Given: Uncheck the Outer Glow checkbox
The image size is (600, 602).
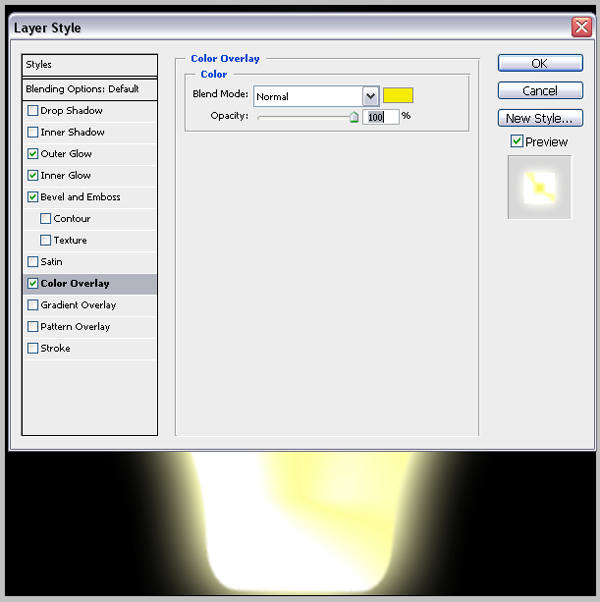Looking at the screenshot, I should pos(33,154).
